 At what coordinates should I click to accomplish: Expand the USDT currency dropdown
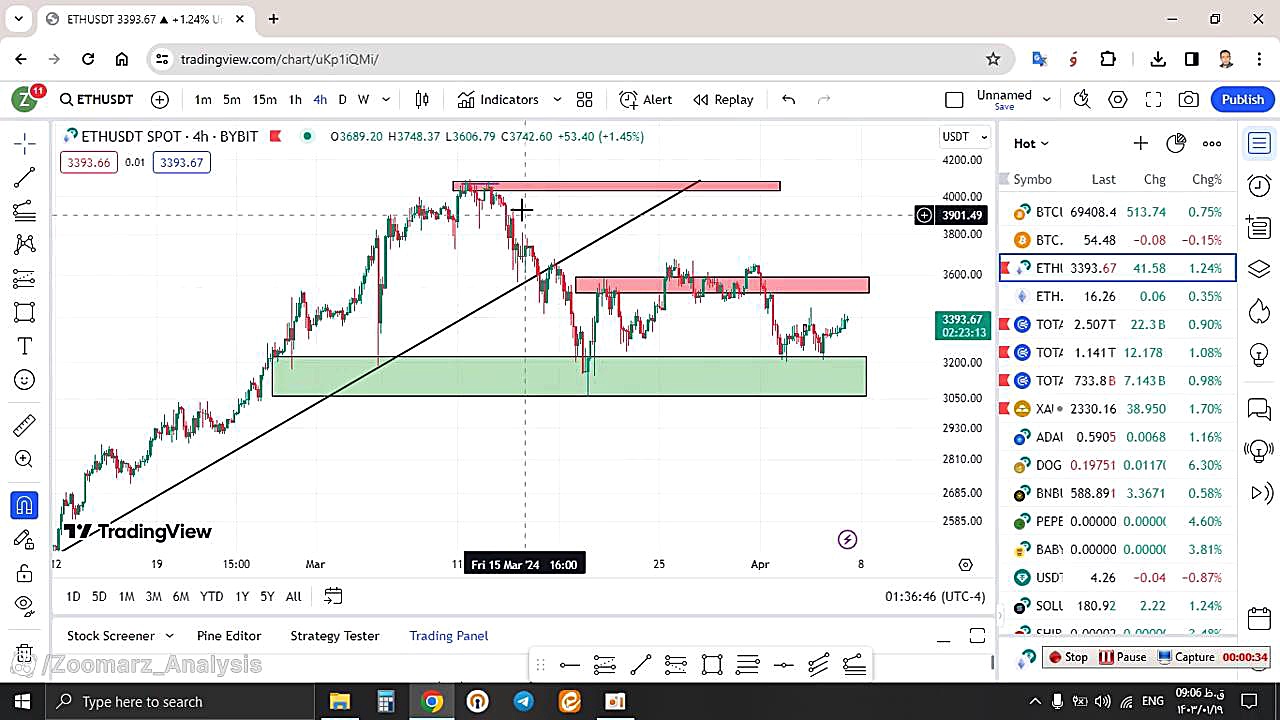[x=966, y=136]
